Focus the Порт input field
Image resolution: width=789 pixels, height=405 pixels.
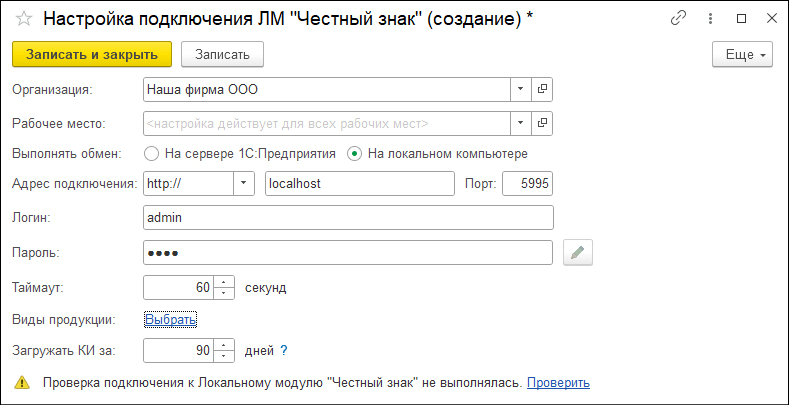(x=527, y=184)
